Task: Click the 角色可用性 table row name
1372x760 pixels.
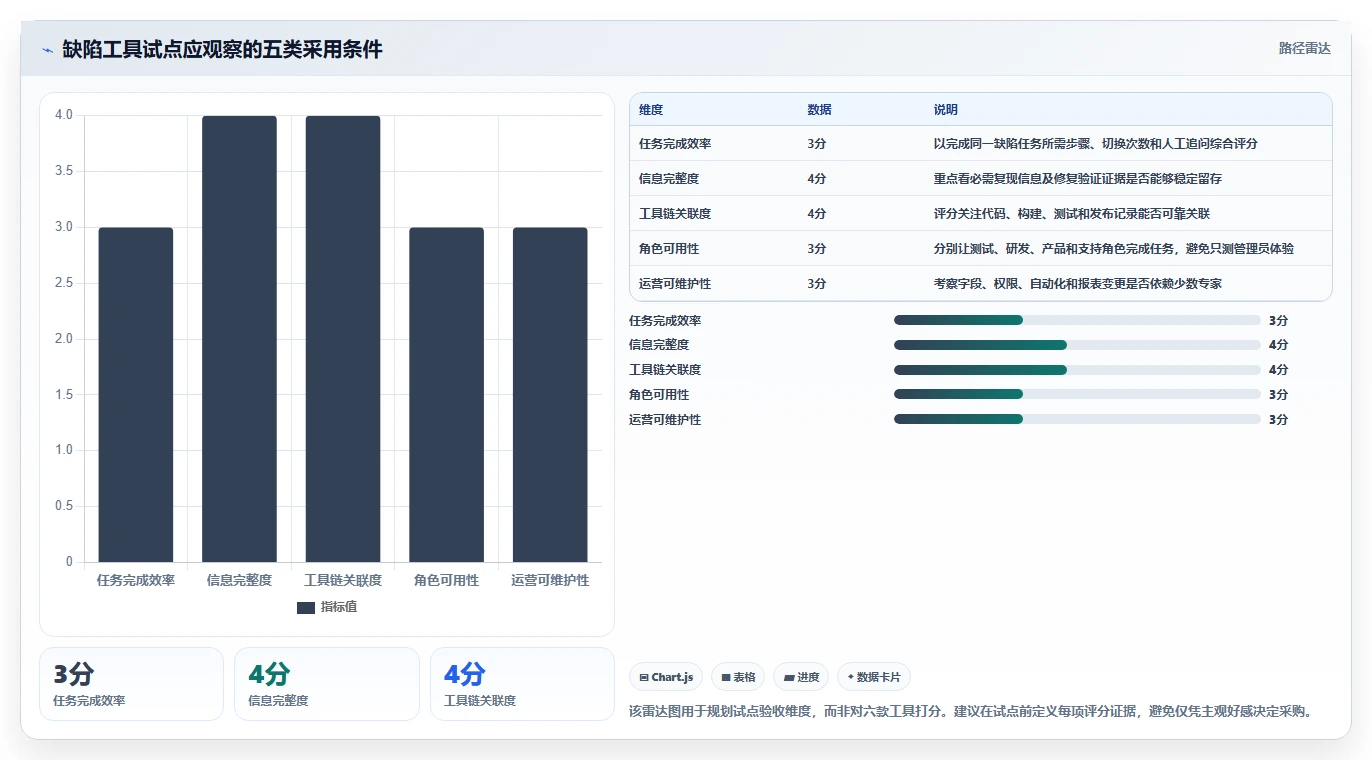Action: (669, 249)
